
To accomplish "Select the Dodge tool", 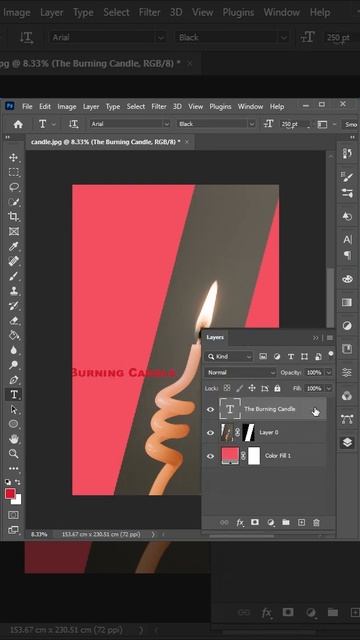I will click(13, 365).
